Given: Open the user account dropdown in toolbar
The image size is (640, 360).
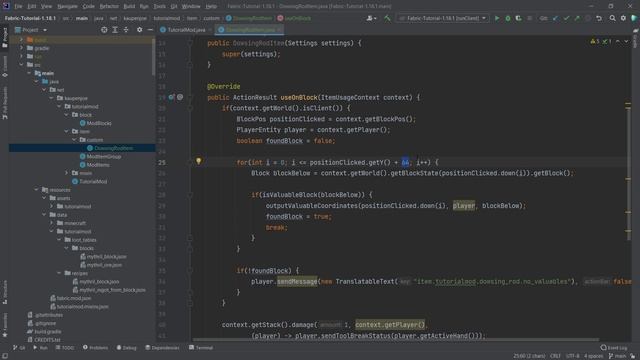Looking at the screenshot, I should (371, 18).
